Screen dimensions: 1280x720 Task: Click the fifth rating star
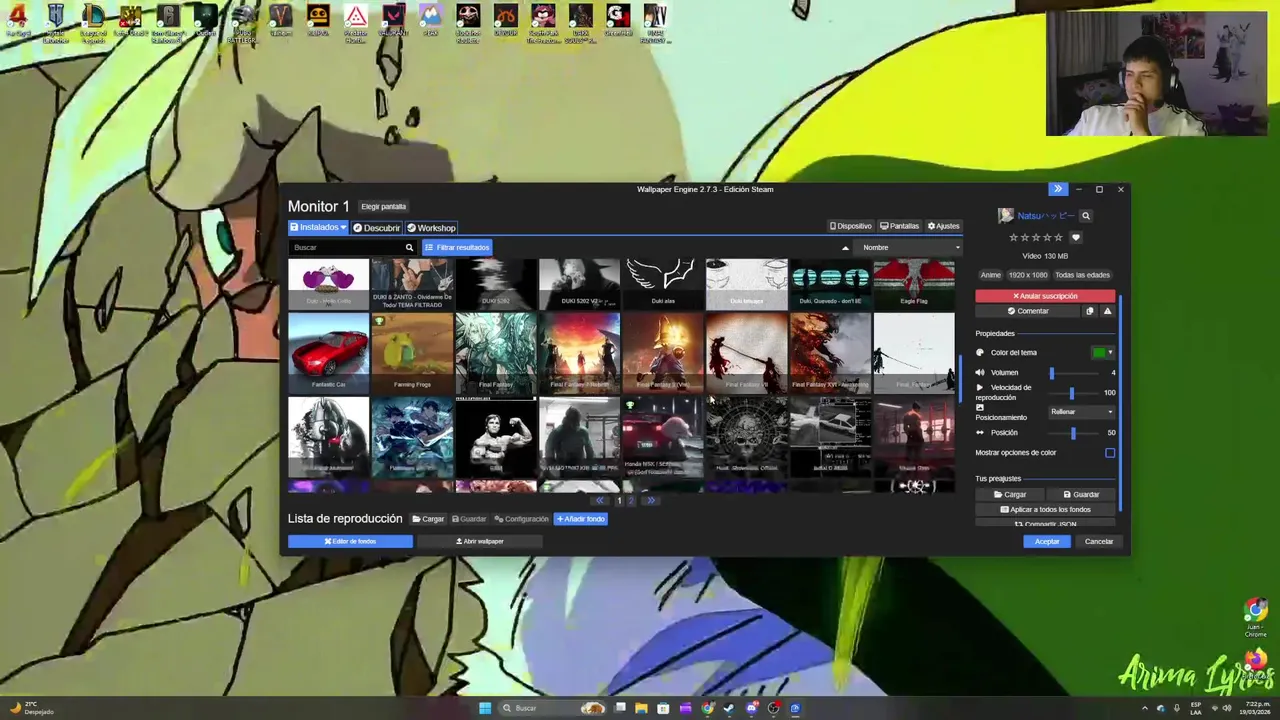[x=1058, y=238]
